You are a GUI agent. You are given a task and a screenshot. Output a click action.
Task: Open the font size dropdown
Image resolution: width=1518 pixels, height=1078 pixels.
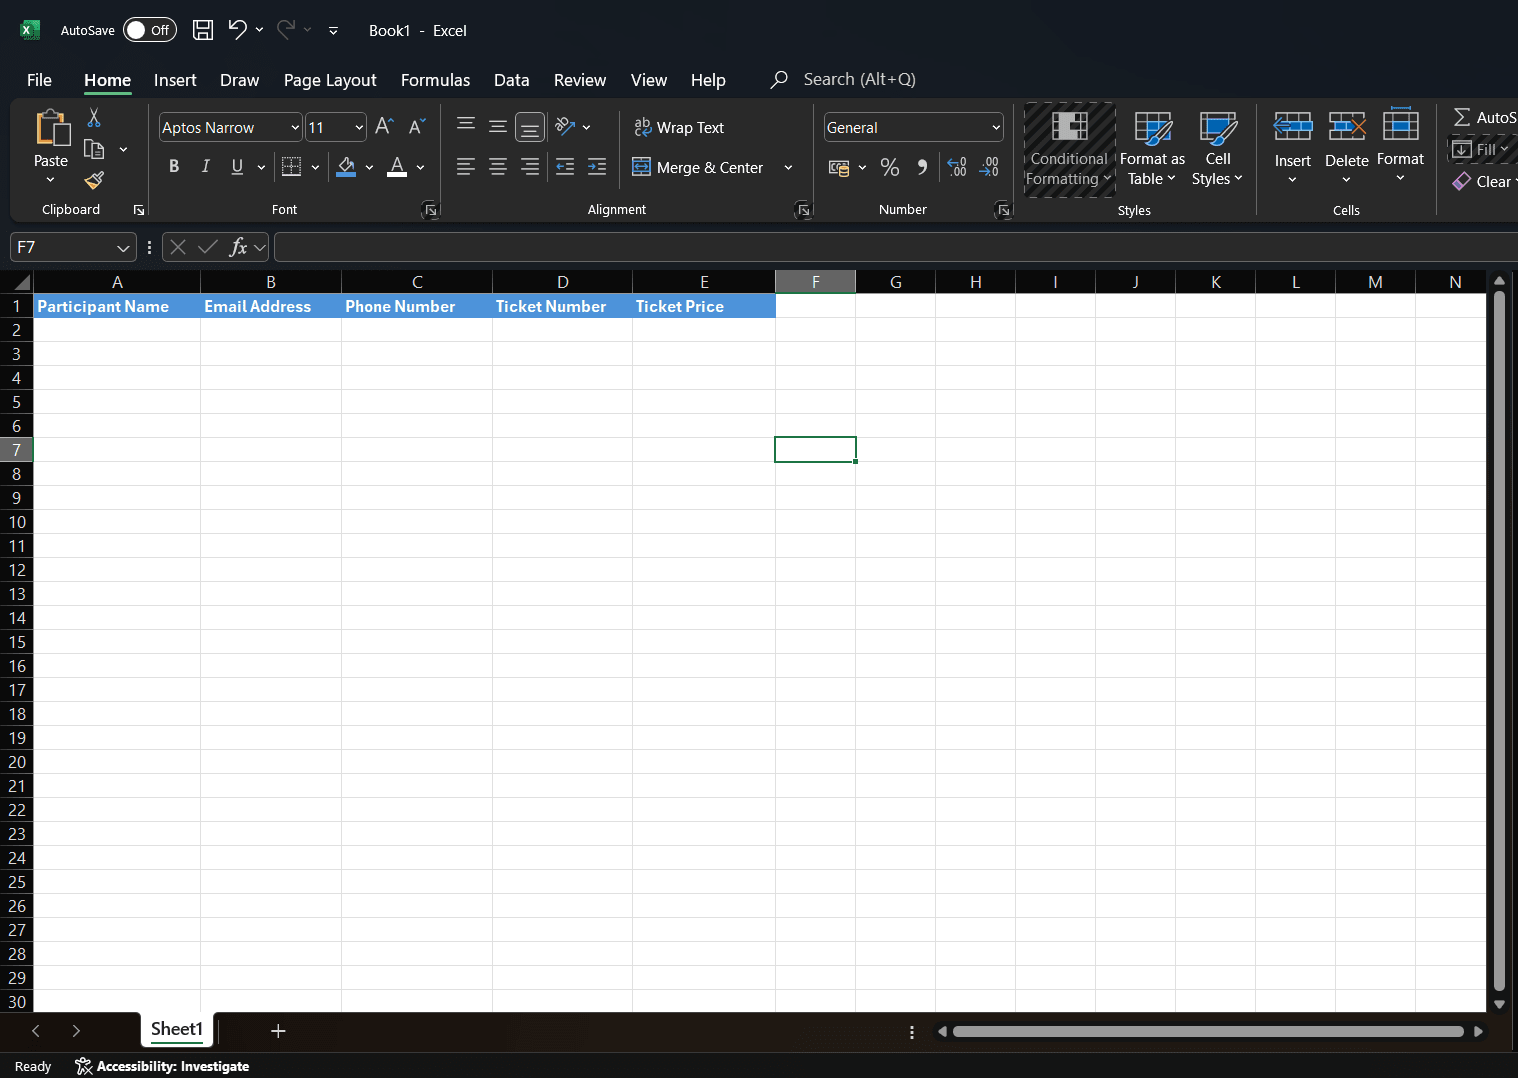[x=359, y=128]
